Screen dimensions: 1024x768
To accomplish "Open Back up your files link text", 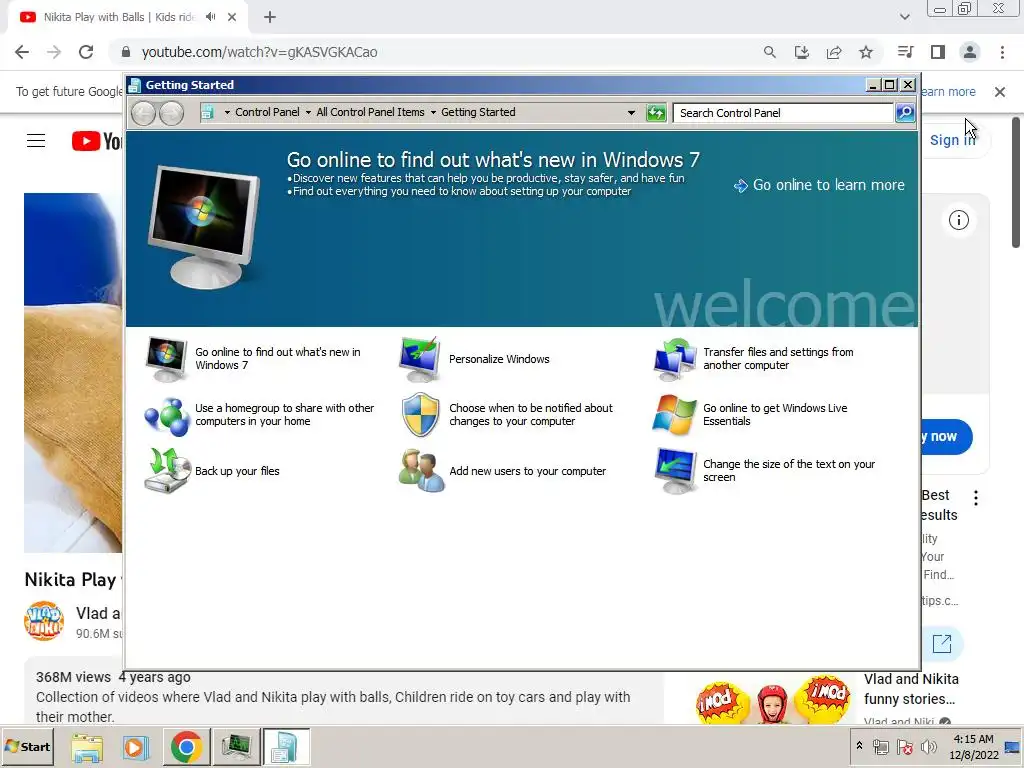I will (237, 471).
